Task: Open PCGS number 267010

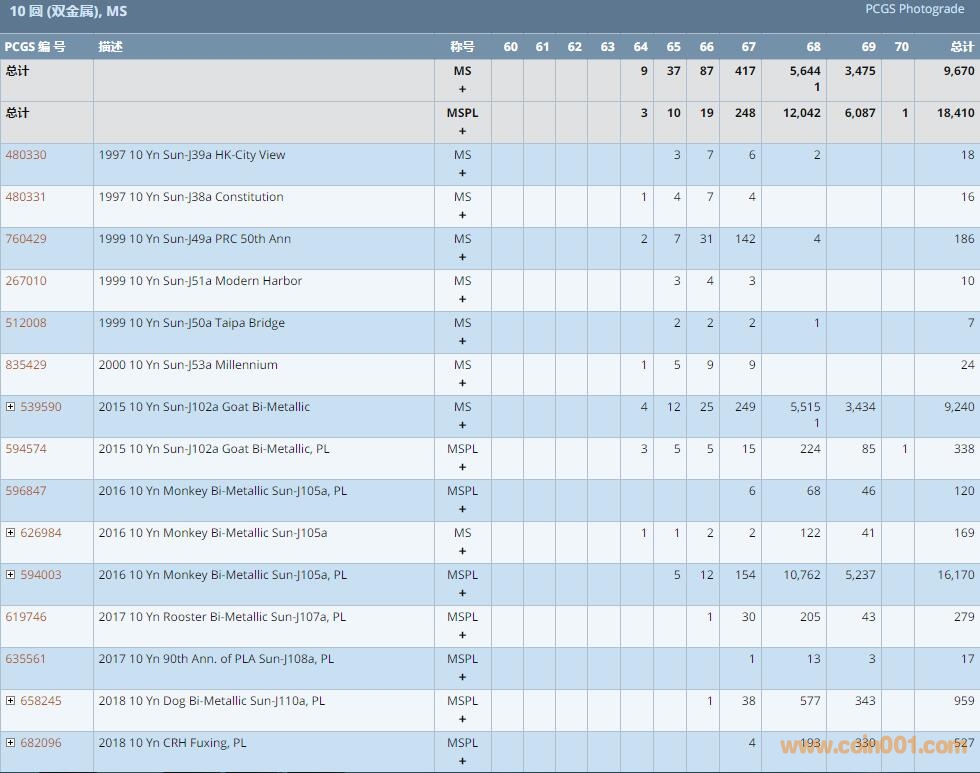Action: 26,281
